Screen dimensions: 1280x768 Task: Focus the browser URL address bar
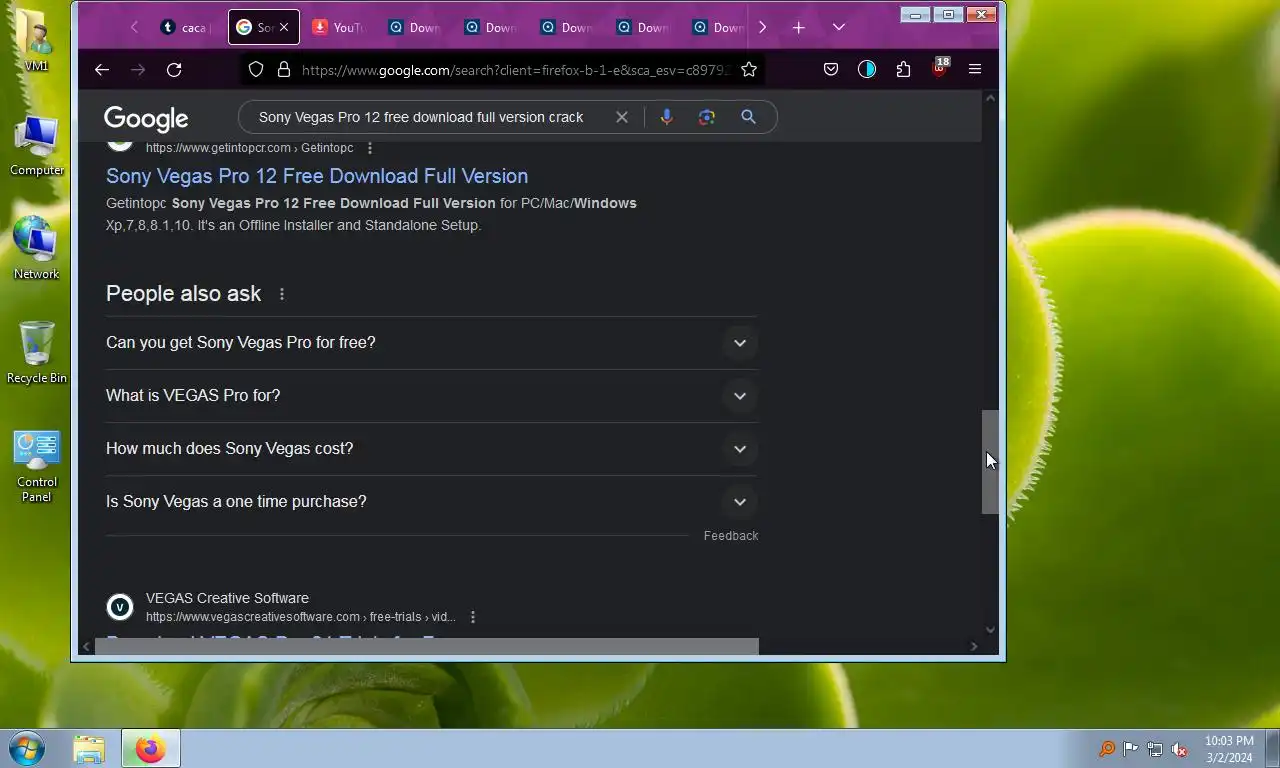click(515, 70)
